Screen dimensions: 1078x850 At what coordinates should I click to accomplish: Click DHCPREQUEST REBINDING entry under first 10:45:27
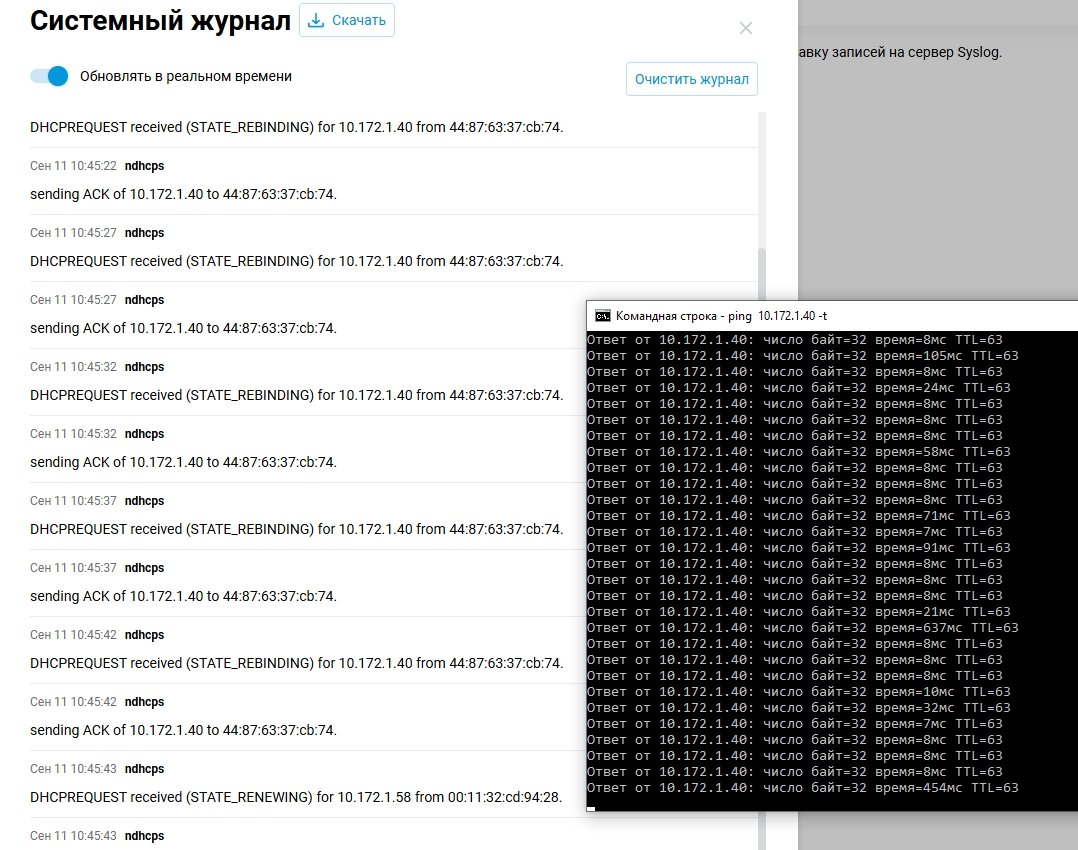[x=297, y=261]
